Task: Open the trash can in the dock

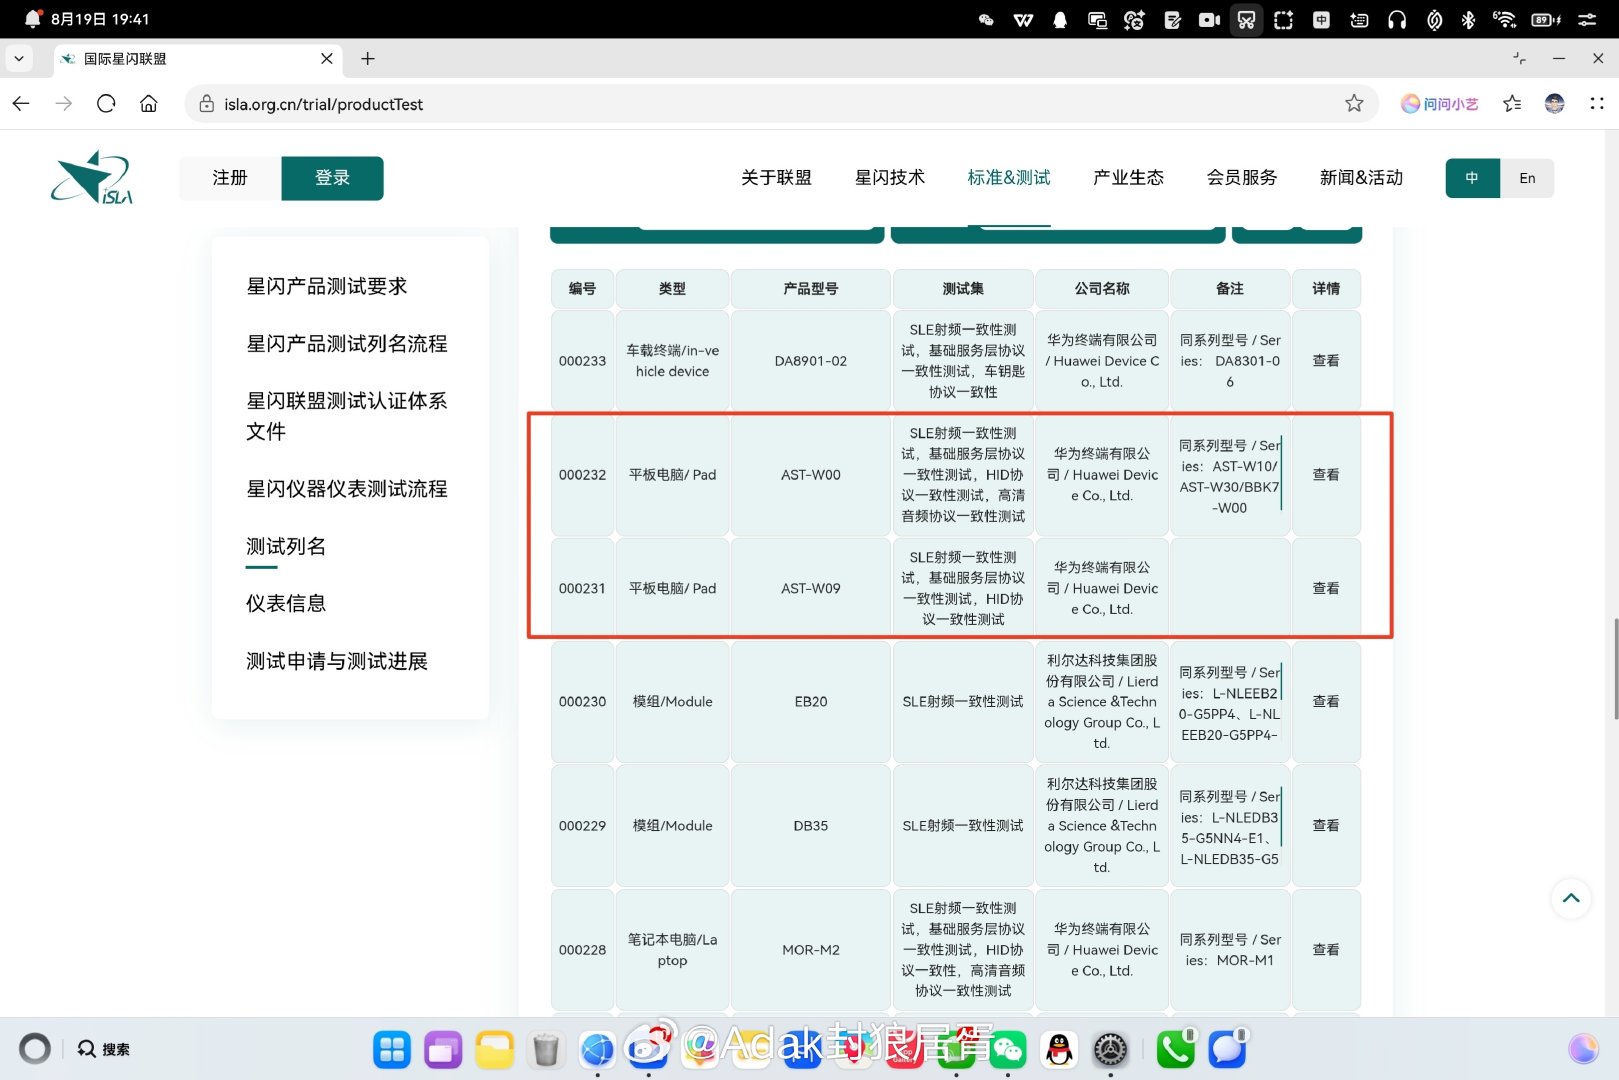Action: pyautogui.click(x=546, y=1049)
